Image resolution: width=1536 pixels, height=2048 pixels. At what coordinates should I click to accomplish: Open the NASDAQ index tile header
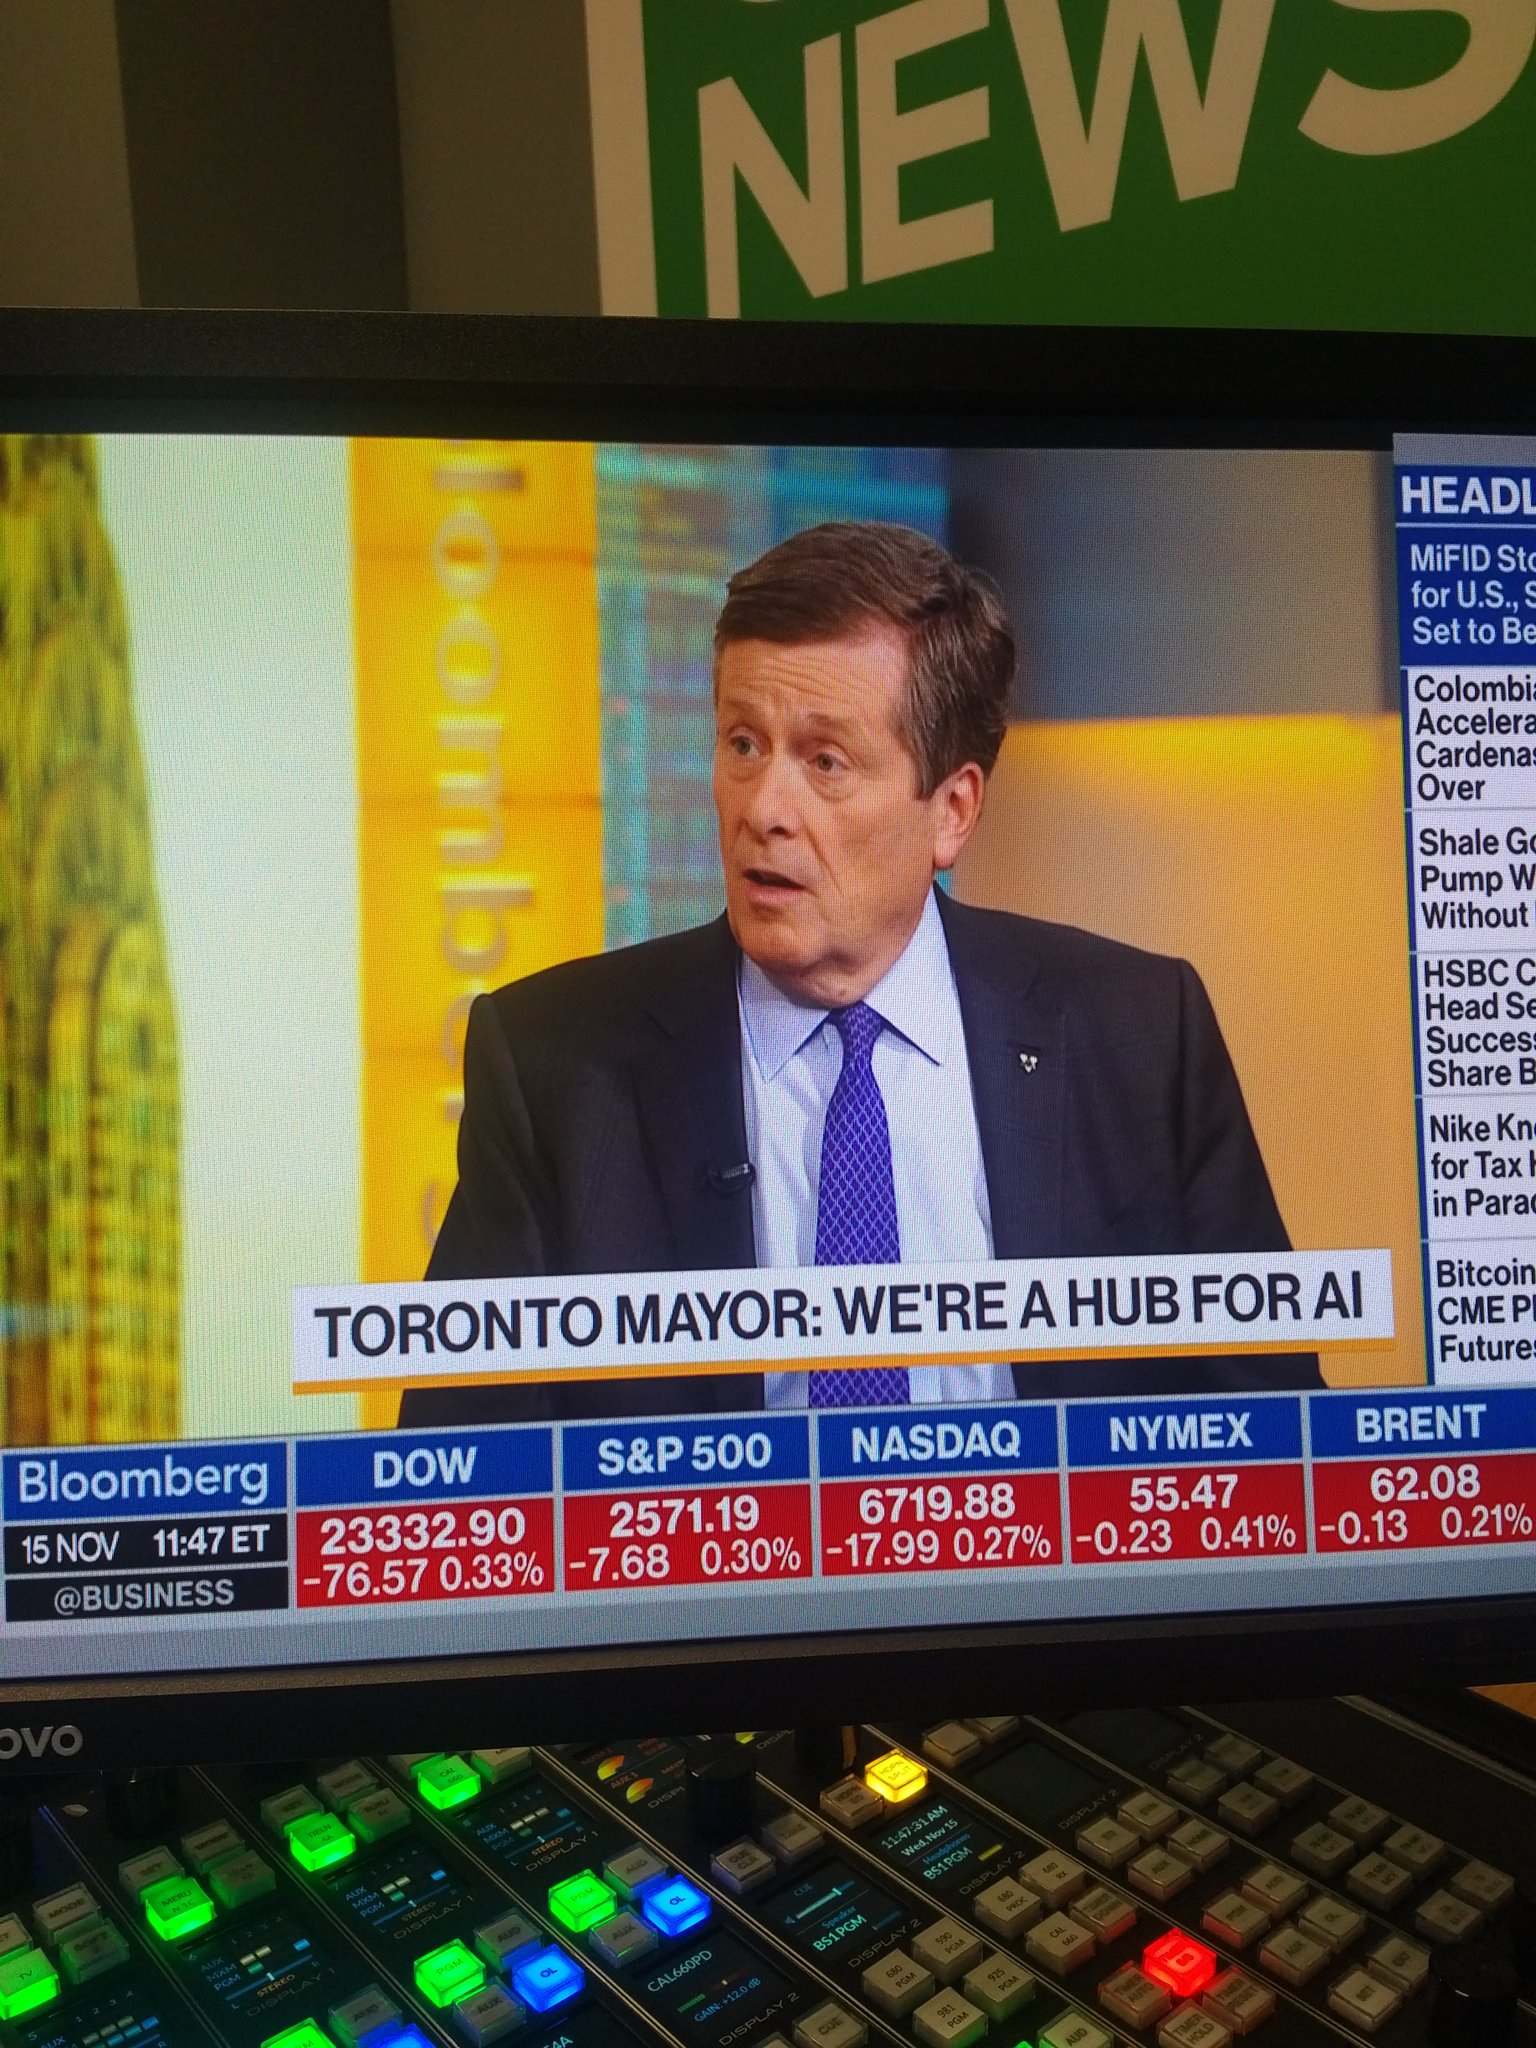[x=937, y=1440]
